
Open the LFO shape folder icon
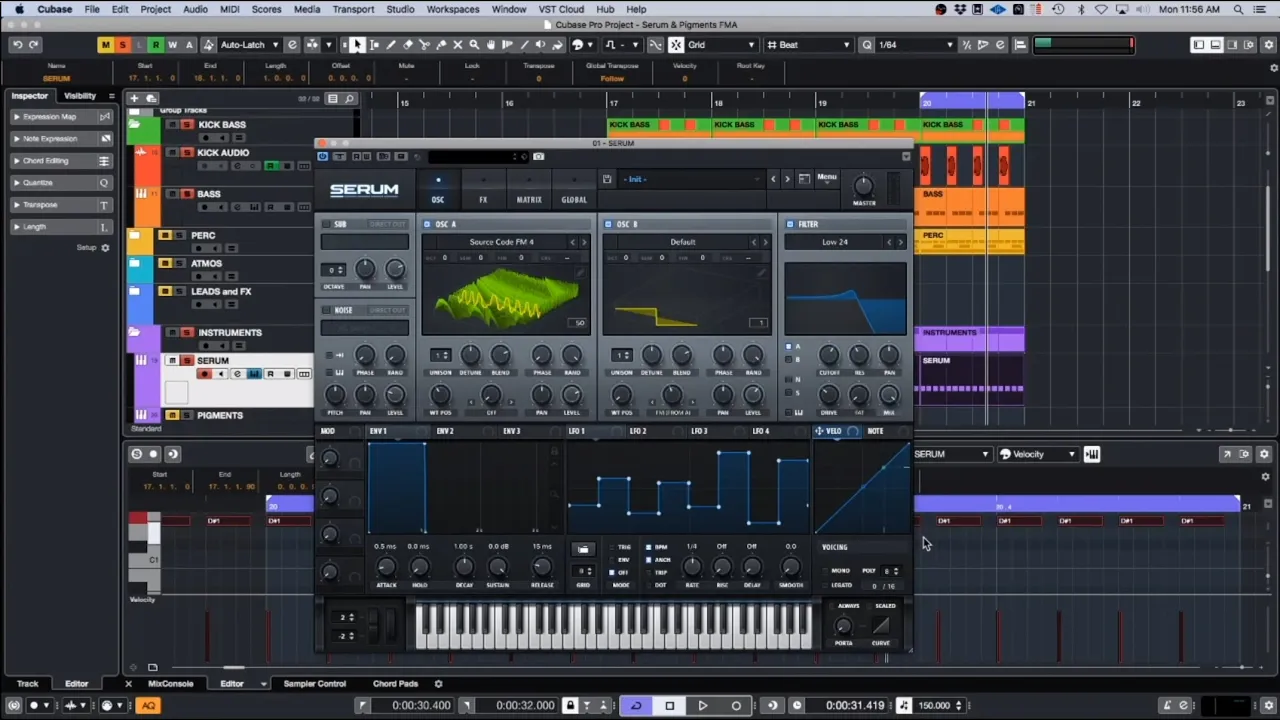point(583,549)
